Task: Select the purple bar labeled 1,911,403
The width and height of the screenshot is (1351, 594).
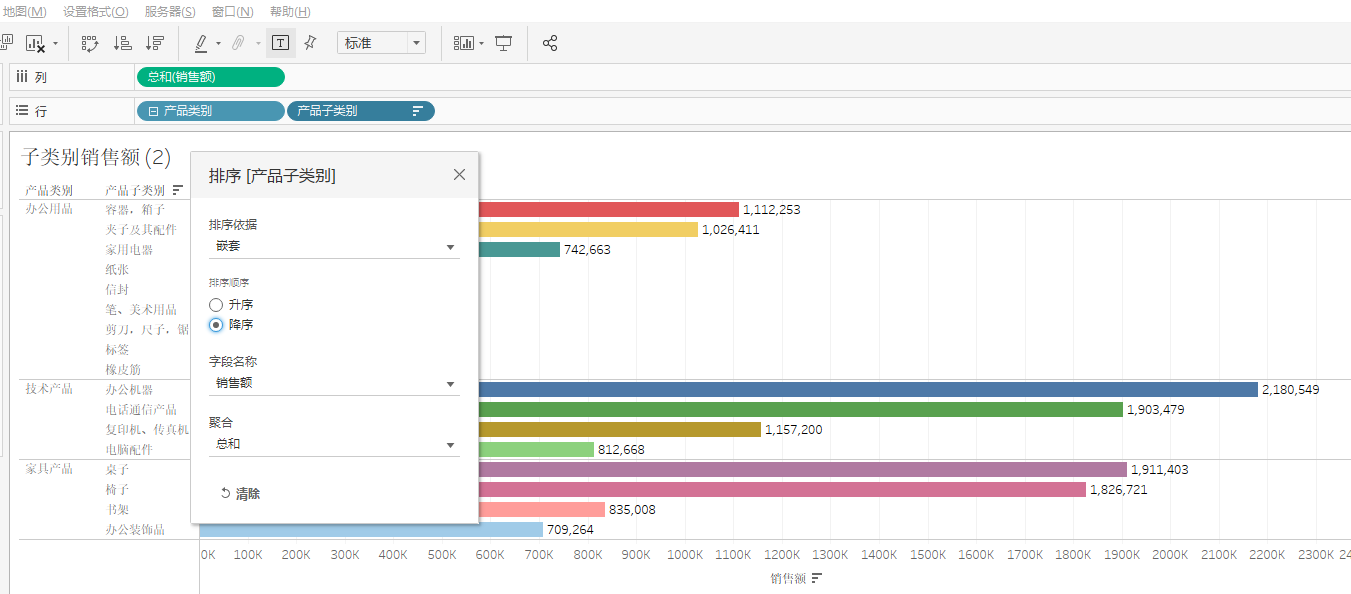Action: (x=802, y=470)
